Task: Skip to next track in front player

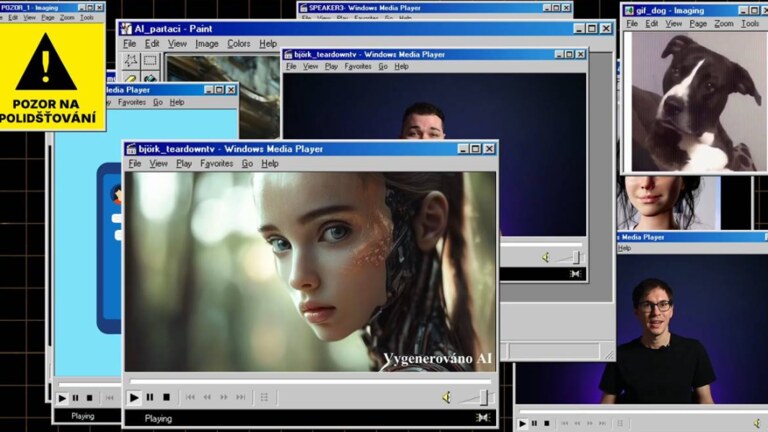Action: click(x=240, y=397)
